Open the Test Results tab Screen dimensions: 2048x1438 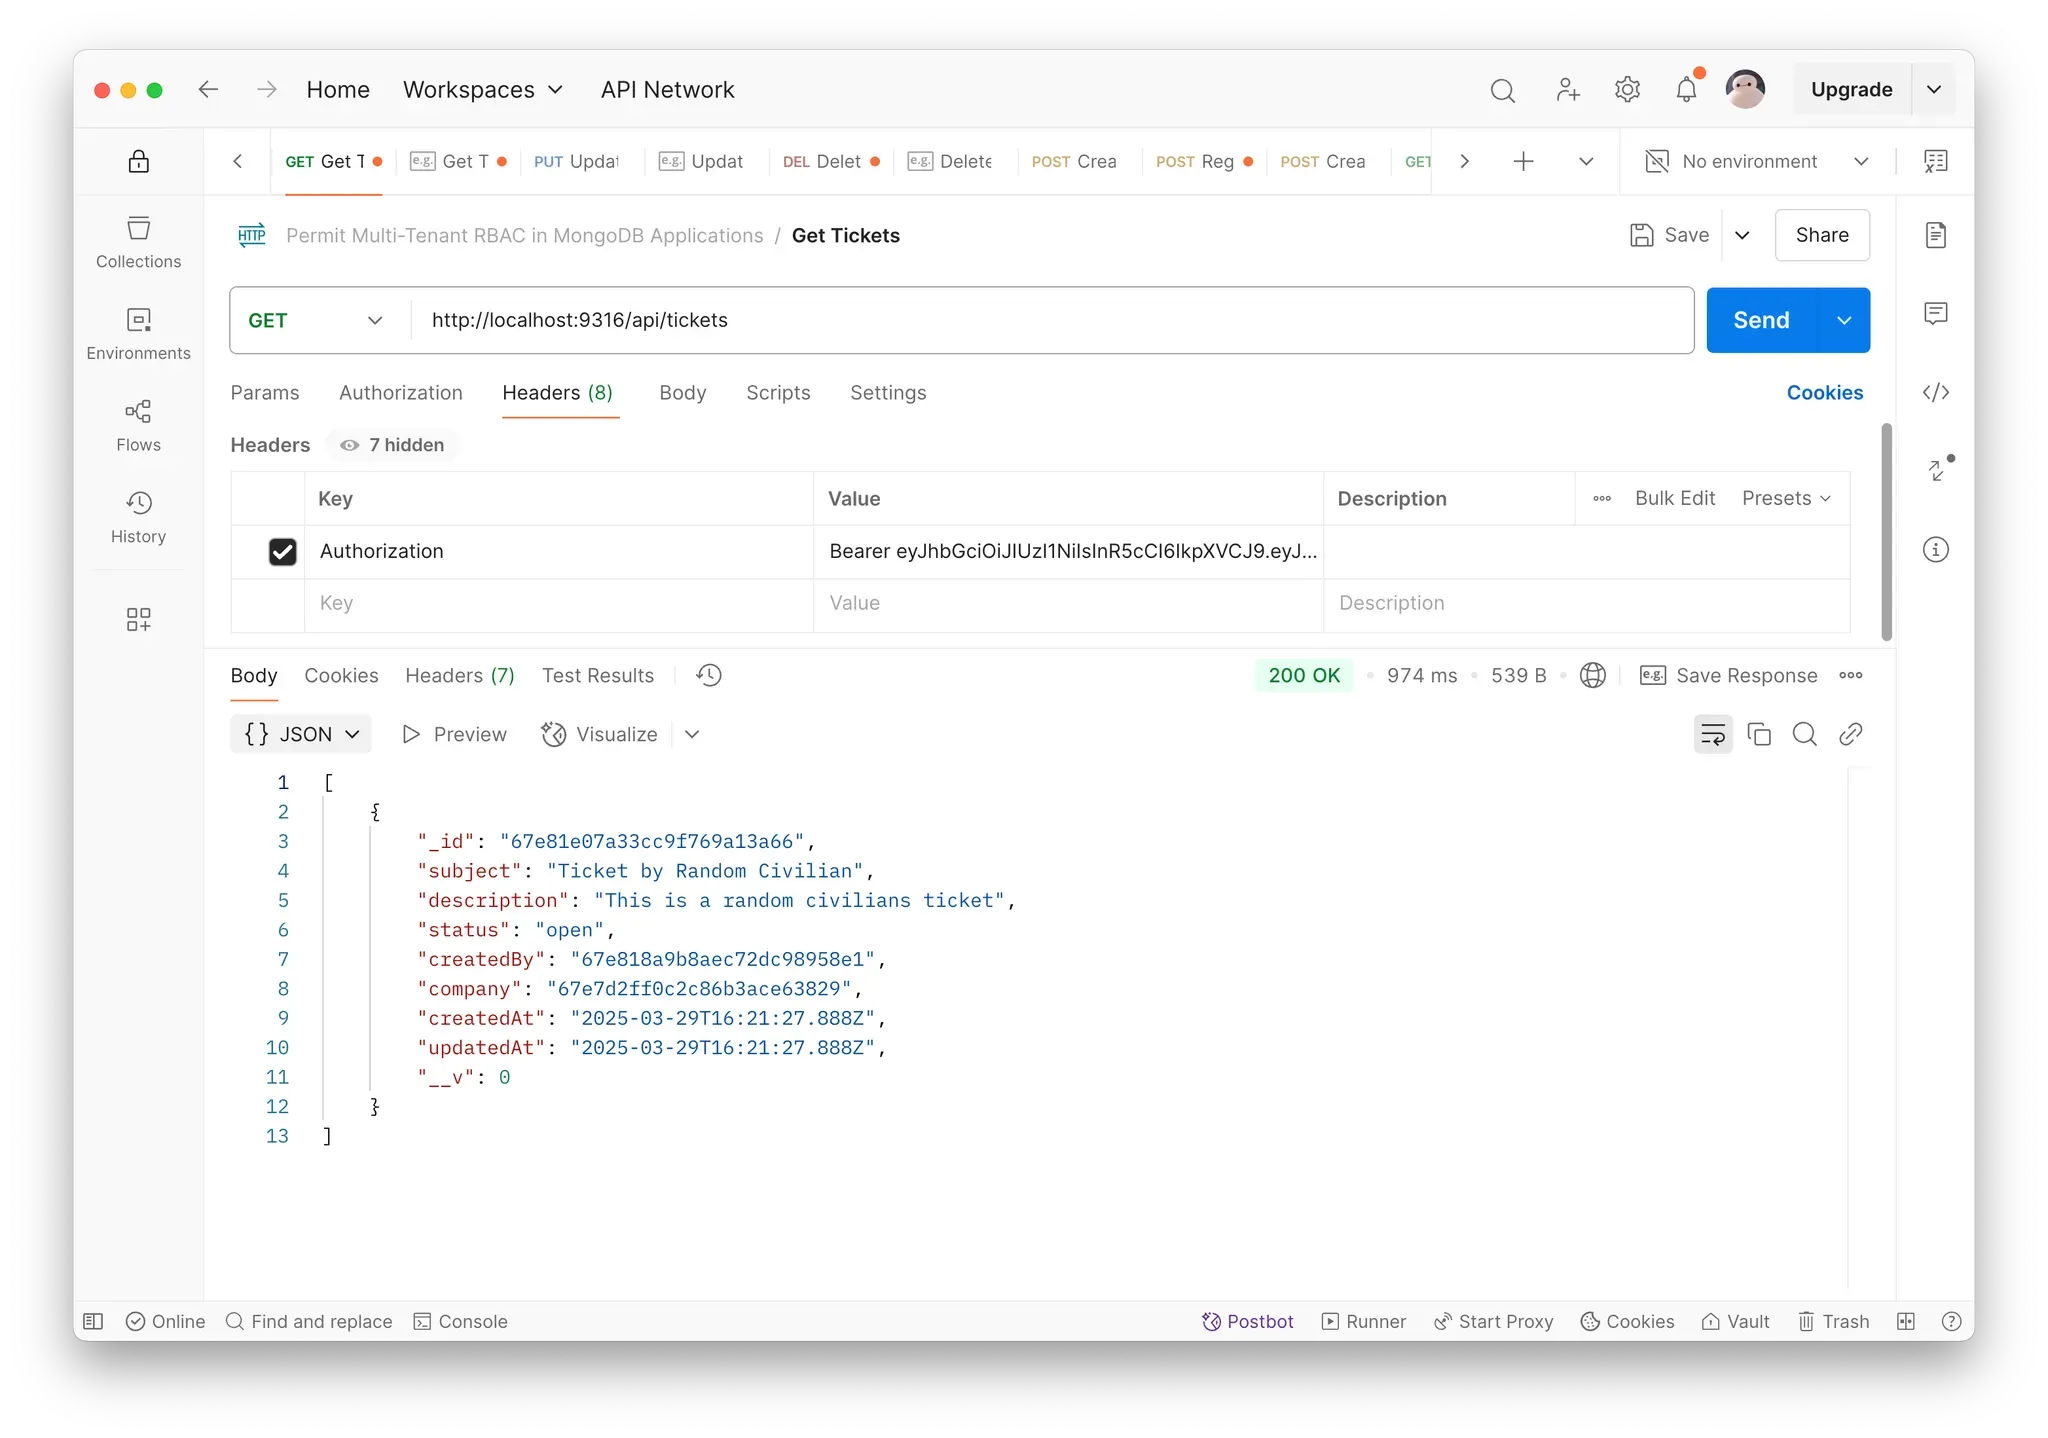(x=597, y=675)
